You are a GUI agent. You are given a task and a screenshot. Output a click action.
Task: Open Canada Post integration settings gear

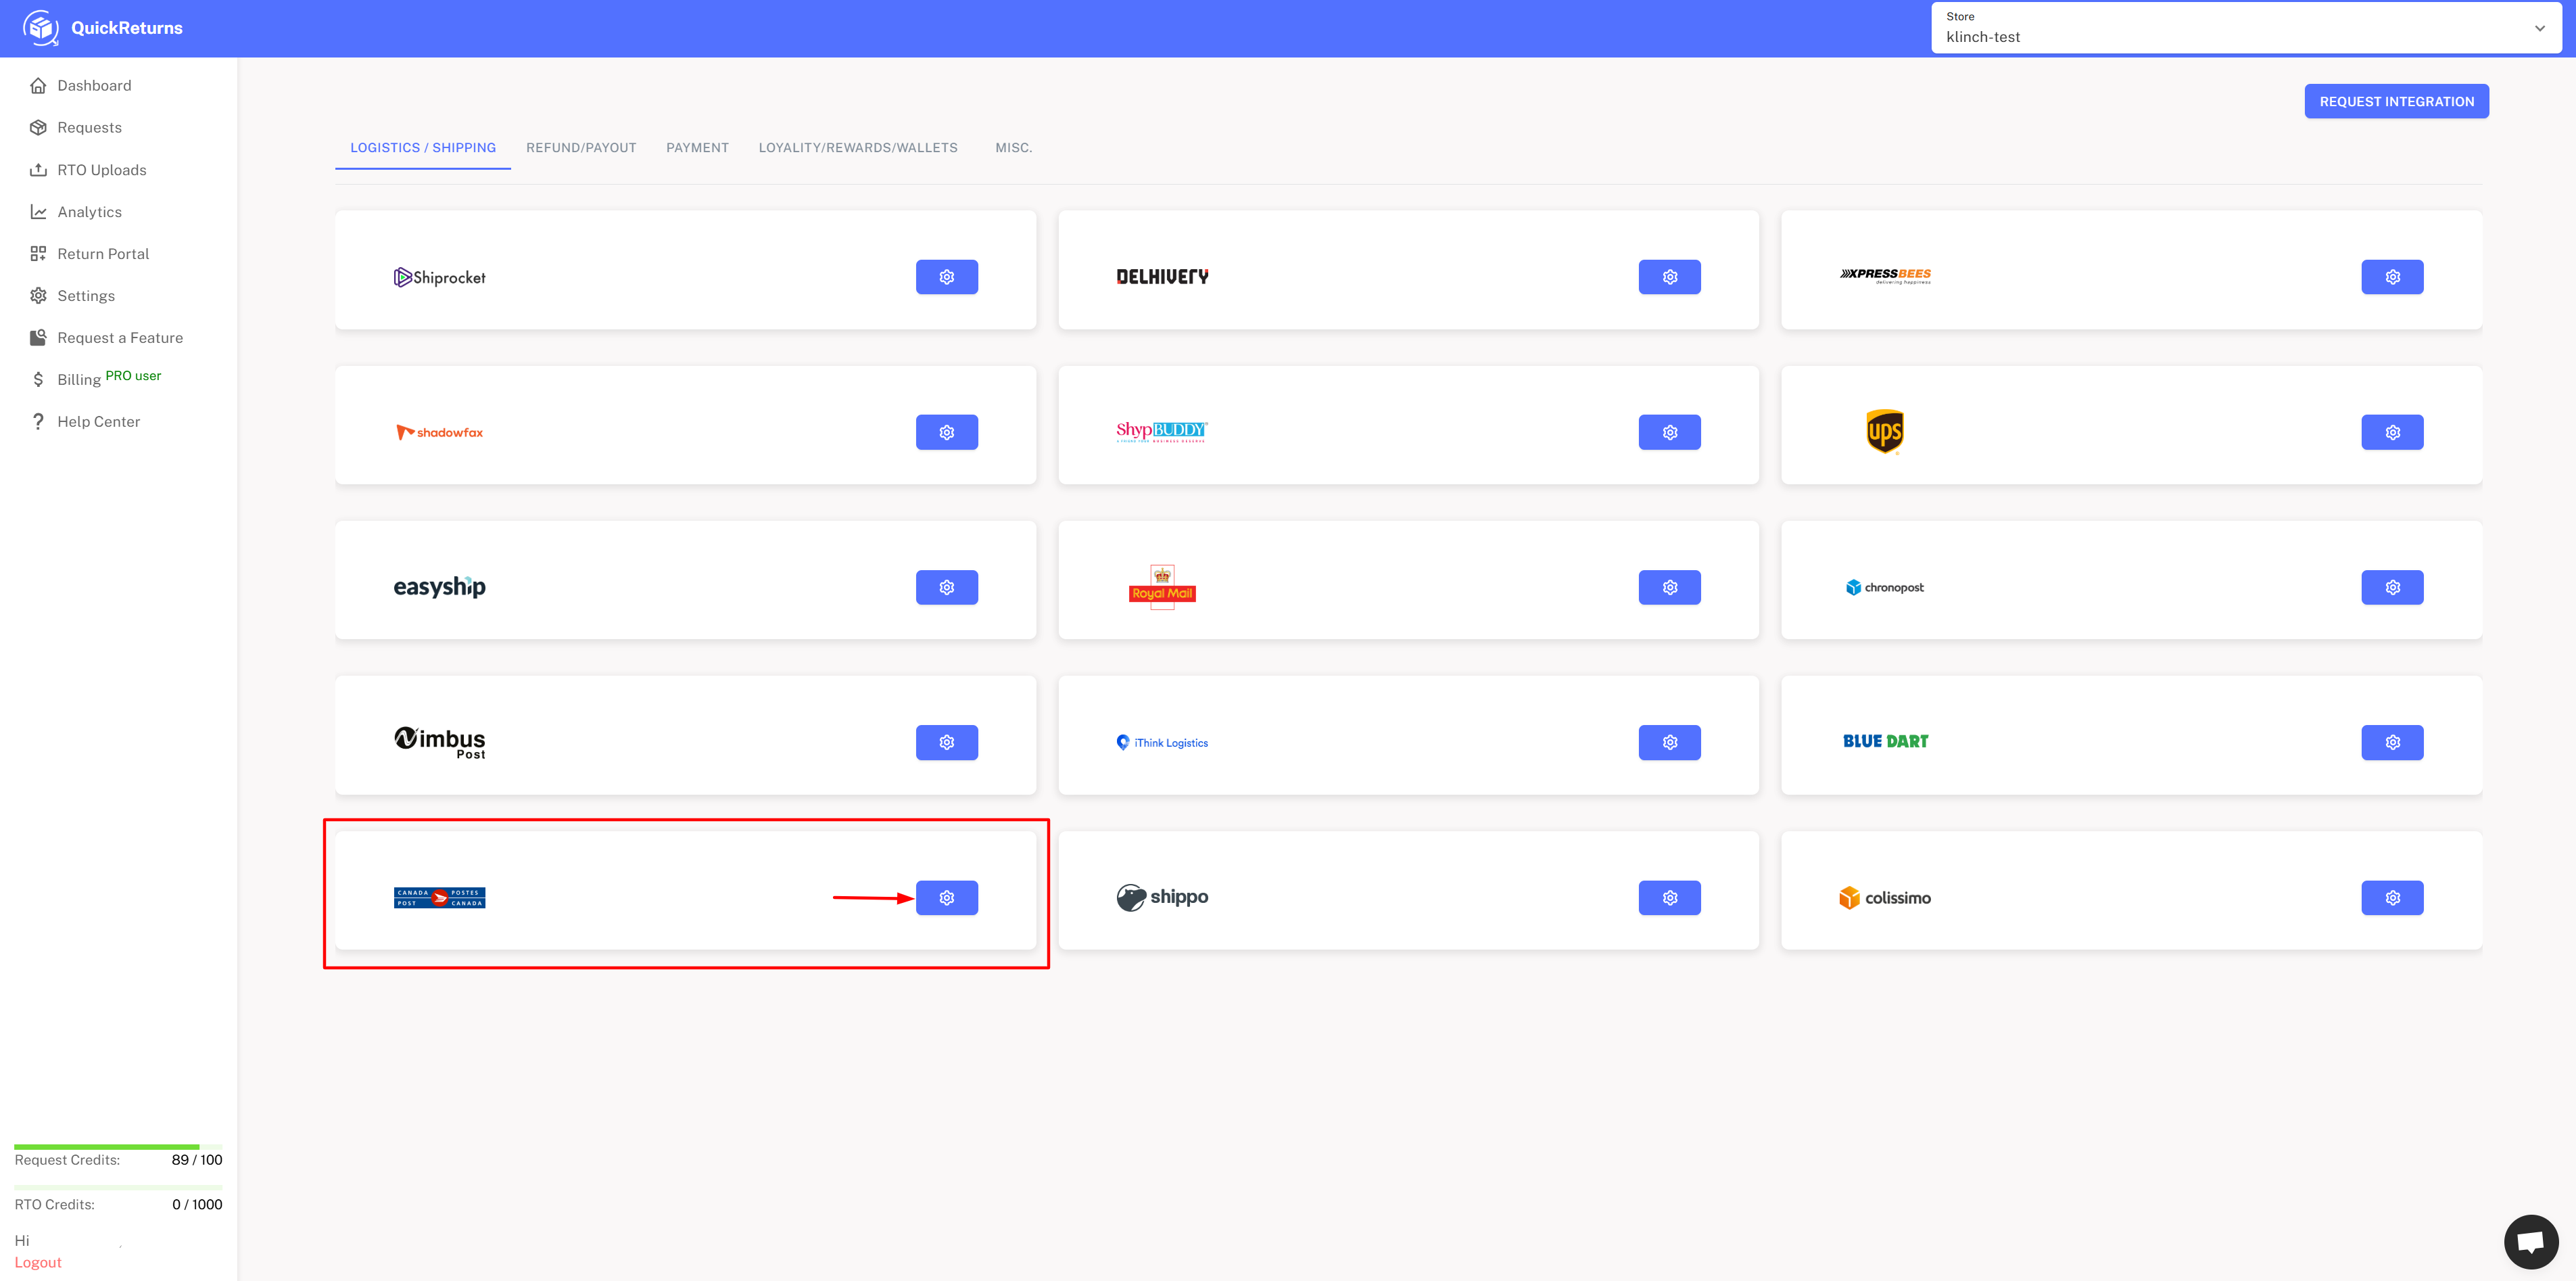[946, 898]
